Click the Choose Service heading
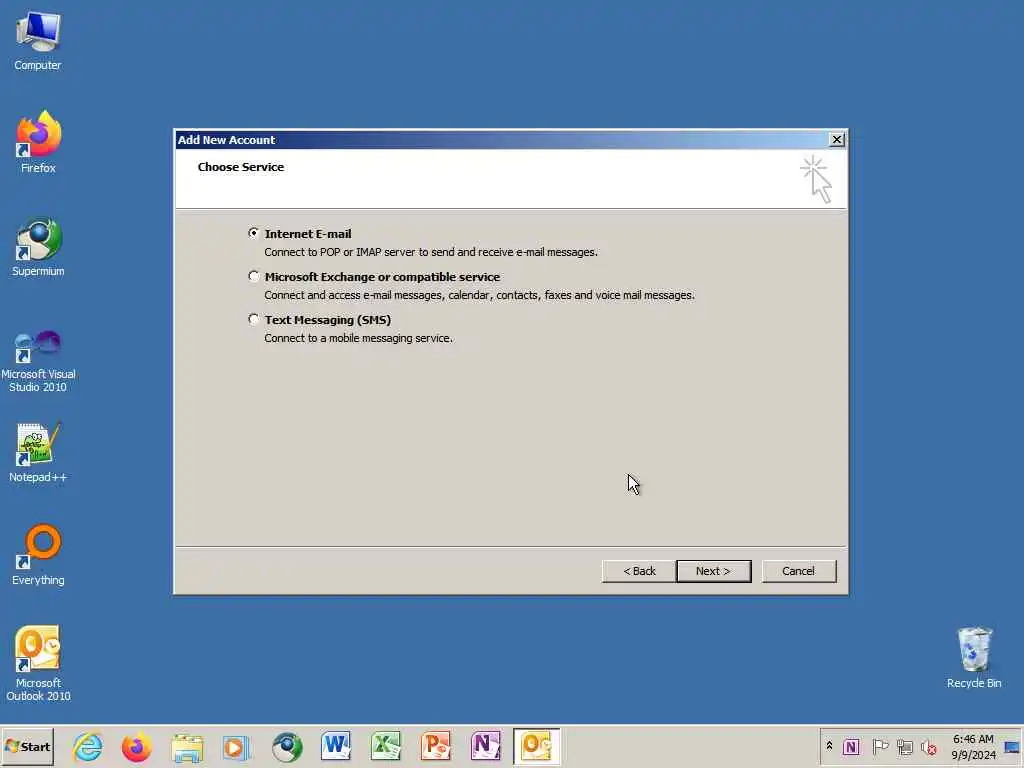This screenshot has height=768, width=1024. [x=240, y=167]
